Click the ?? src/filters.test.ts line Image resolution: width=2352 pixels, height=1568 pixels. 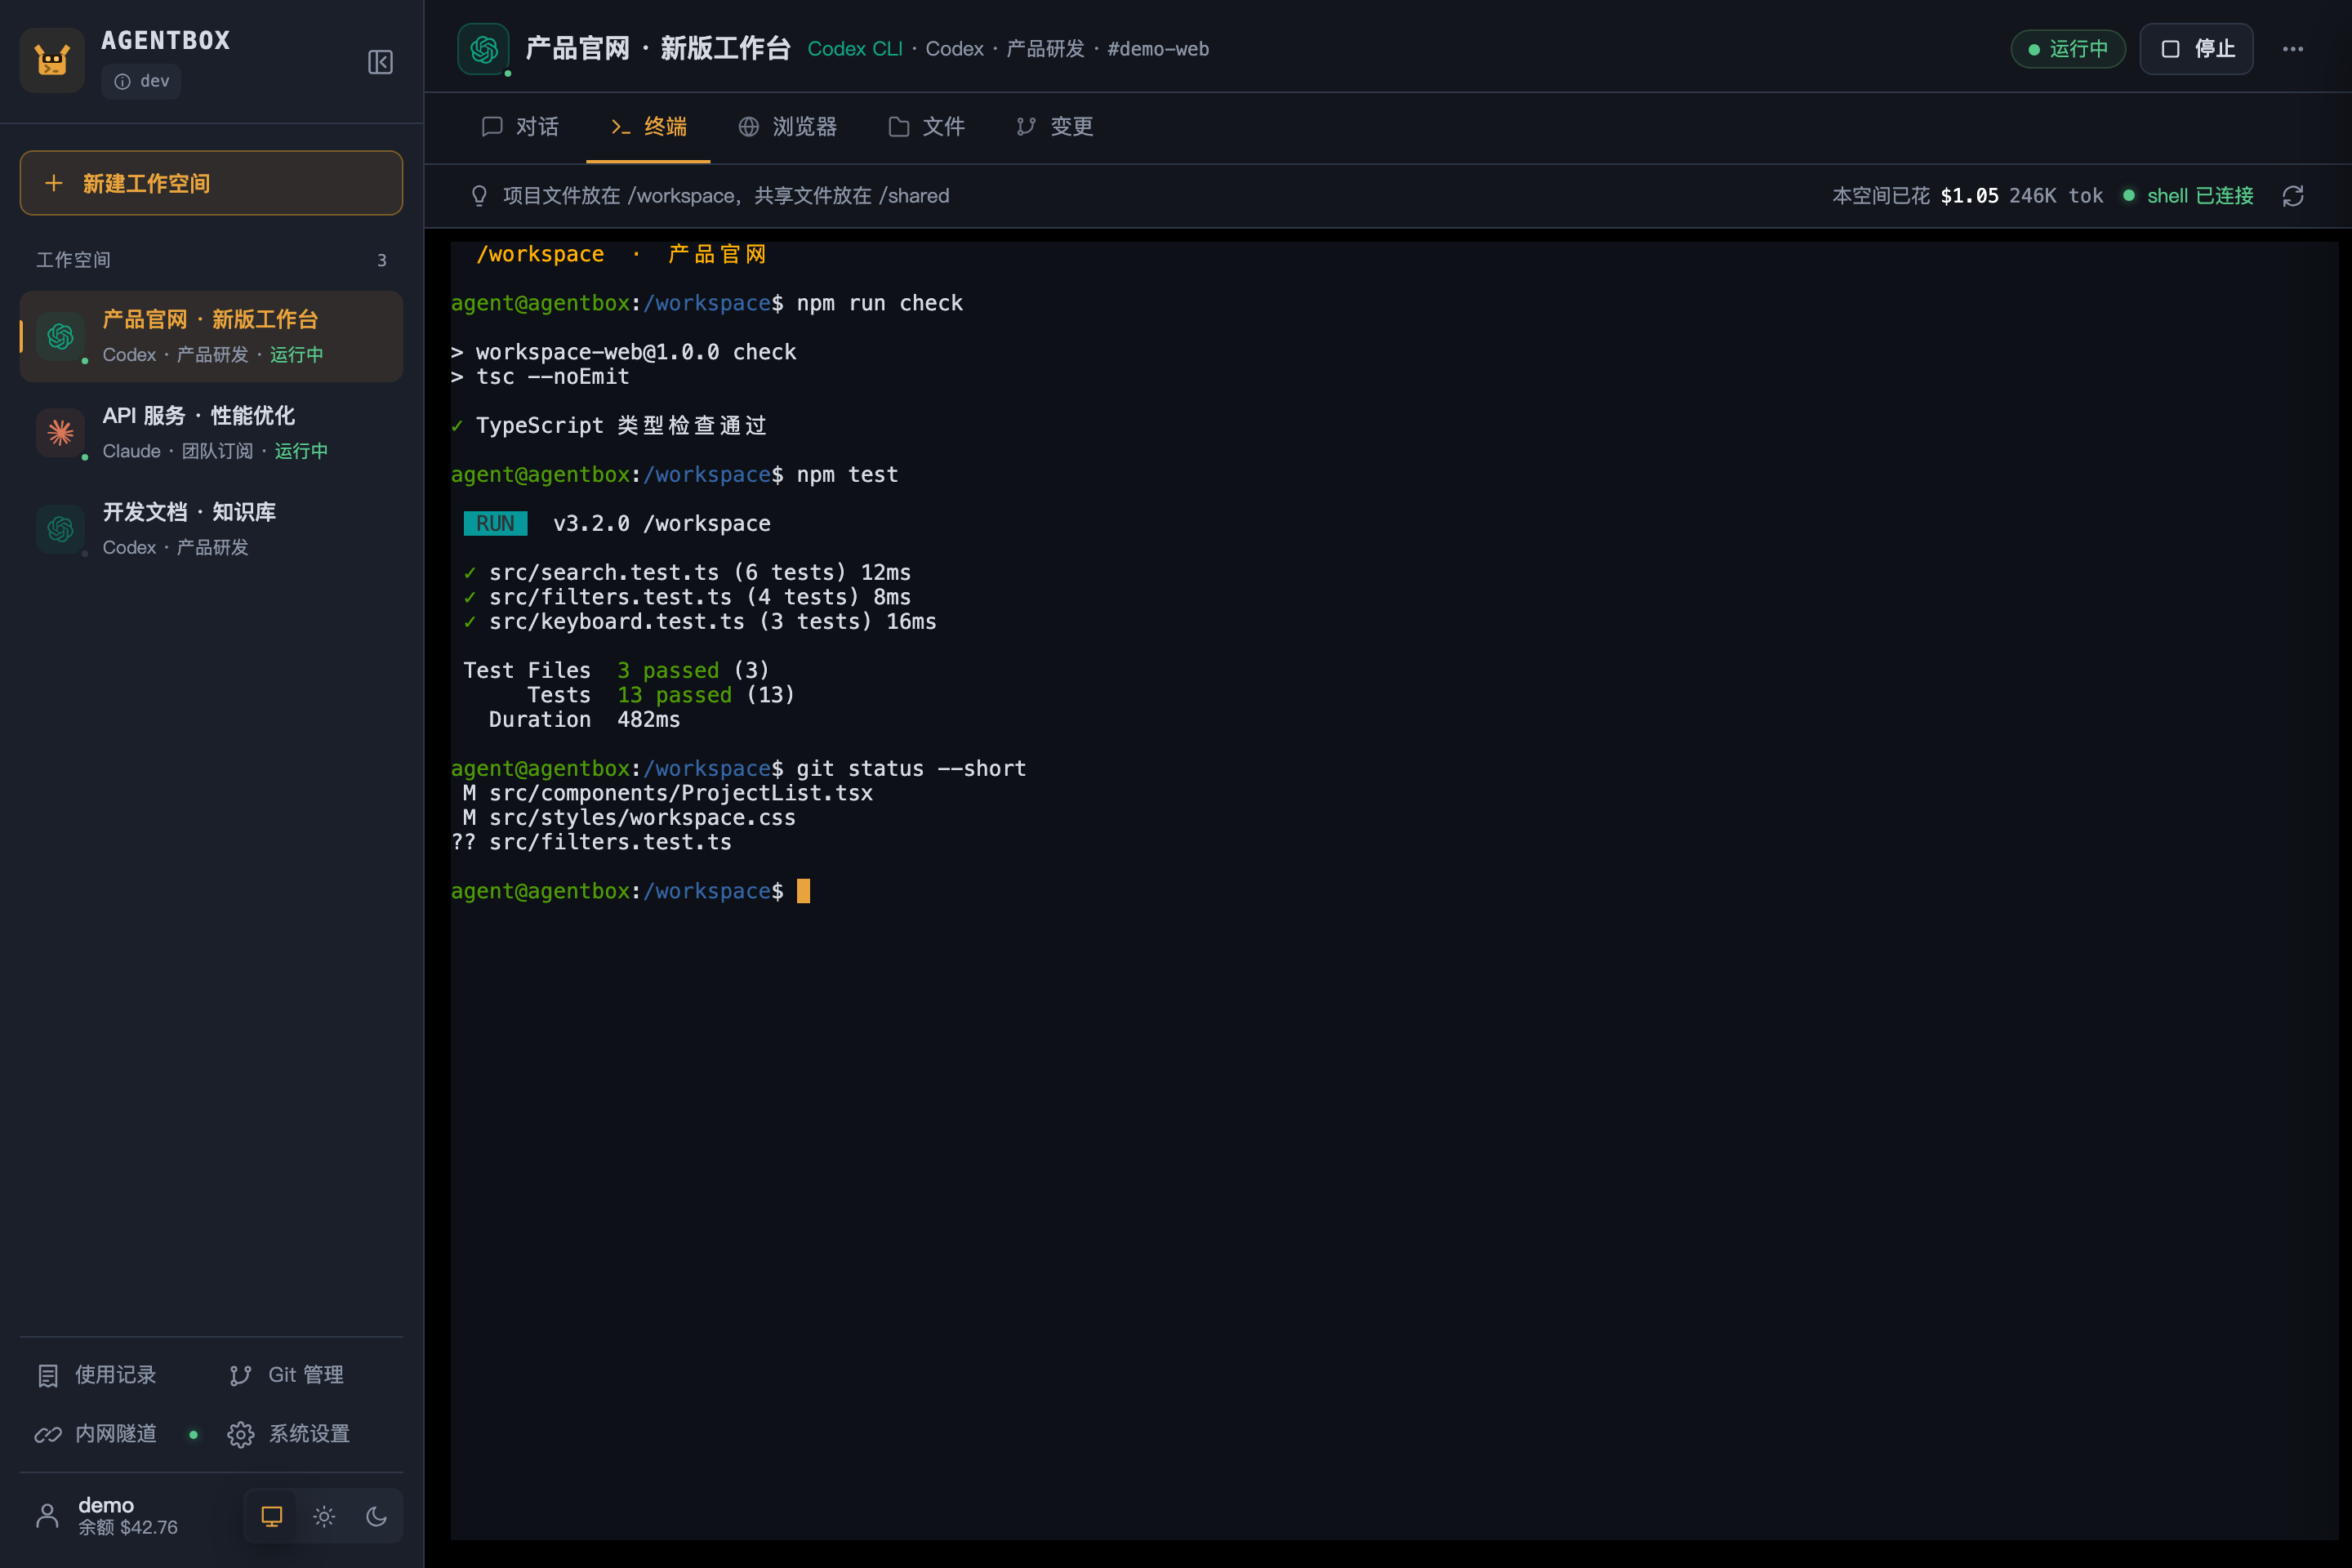(591, 842)
